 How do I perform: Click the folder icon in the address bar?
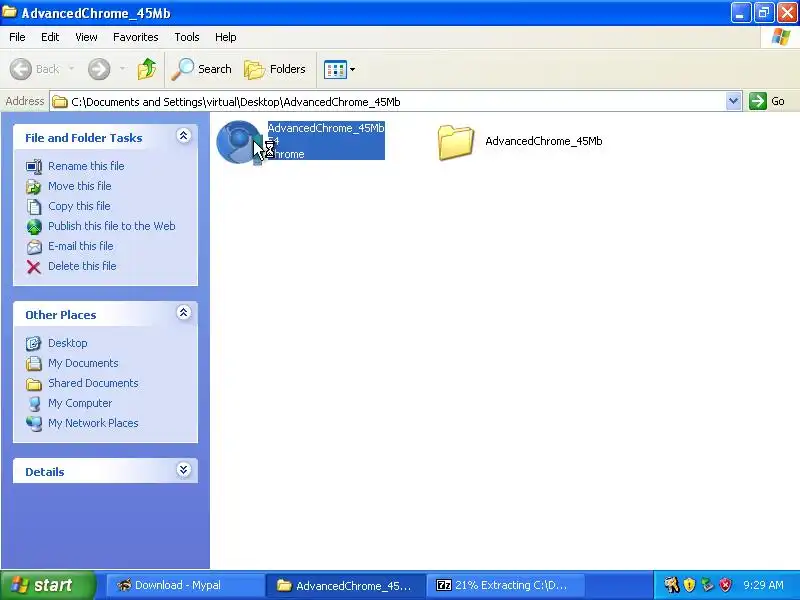60,102
